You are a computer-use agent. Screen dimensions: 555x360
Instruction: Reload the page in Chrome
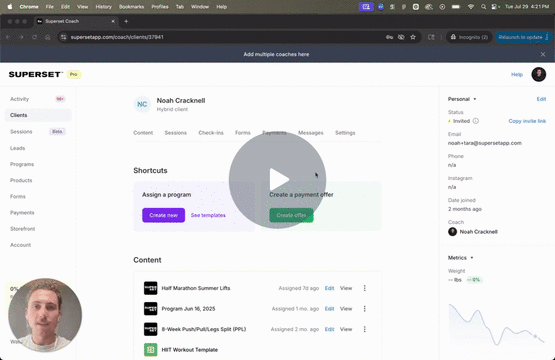tap(34, 37)
